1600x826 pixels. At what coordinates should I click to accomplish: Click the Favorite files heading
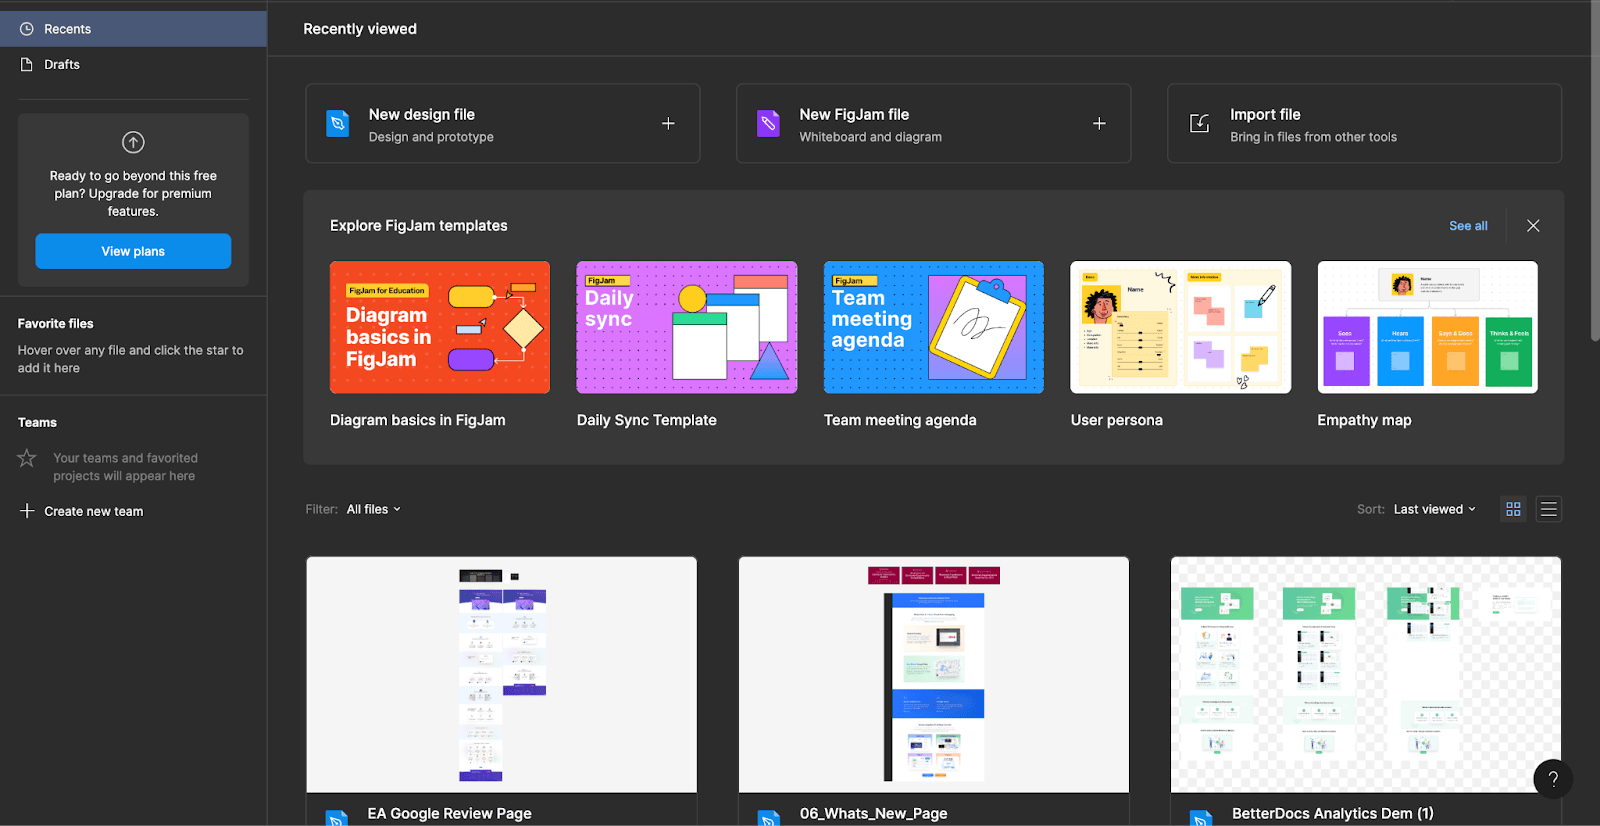(x=55, y=323)
